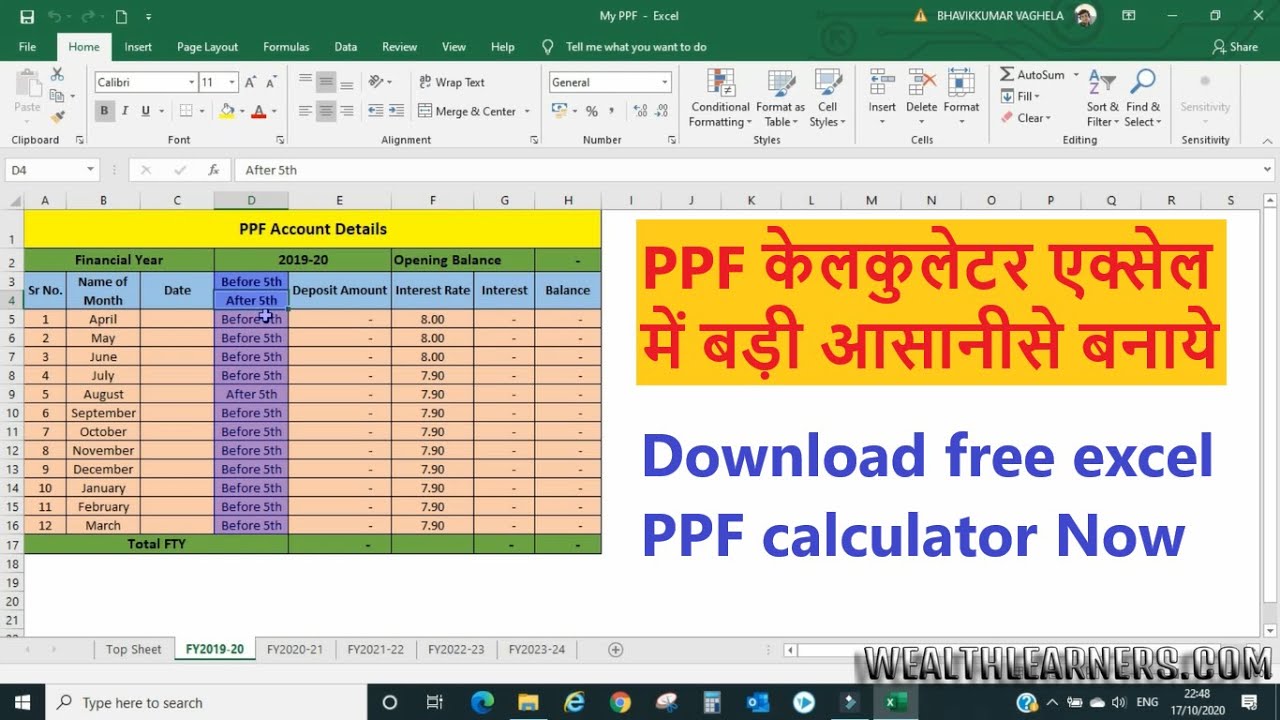Image resolution: width=1280 pixels, height=720 pixels.
Task: Toggle Middle Align vertical alignment
Action: tap(326, 82)
